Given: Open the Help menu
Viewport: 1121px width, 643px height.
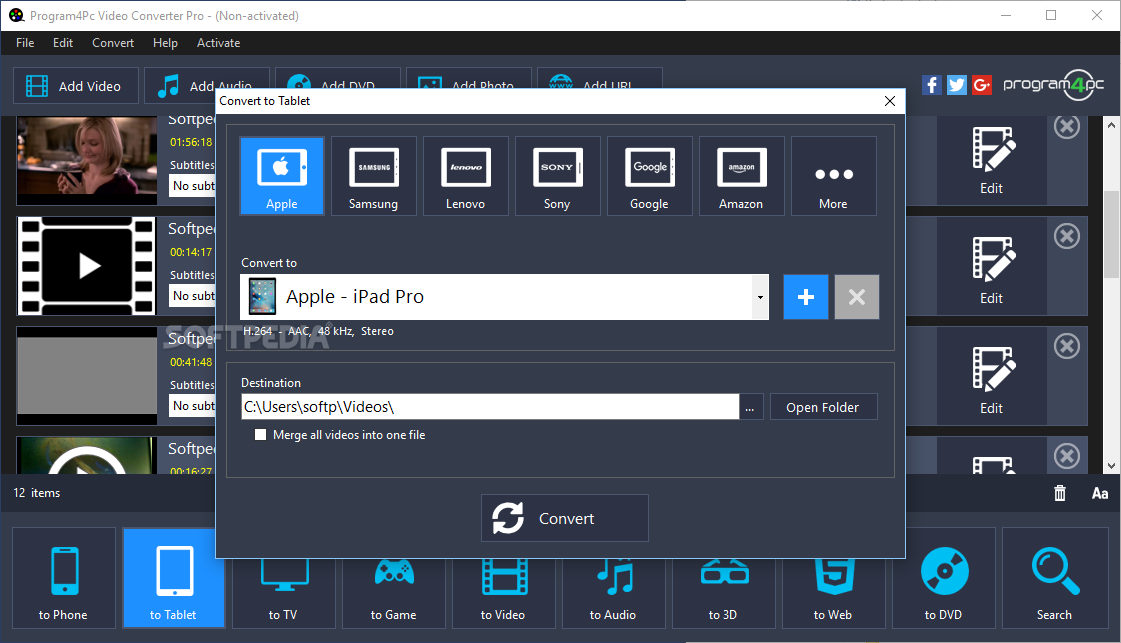Looking at the screenshot, I should pyautogui.click(x=165, y=43).
